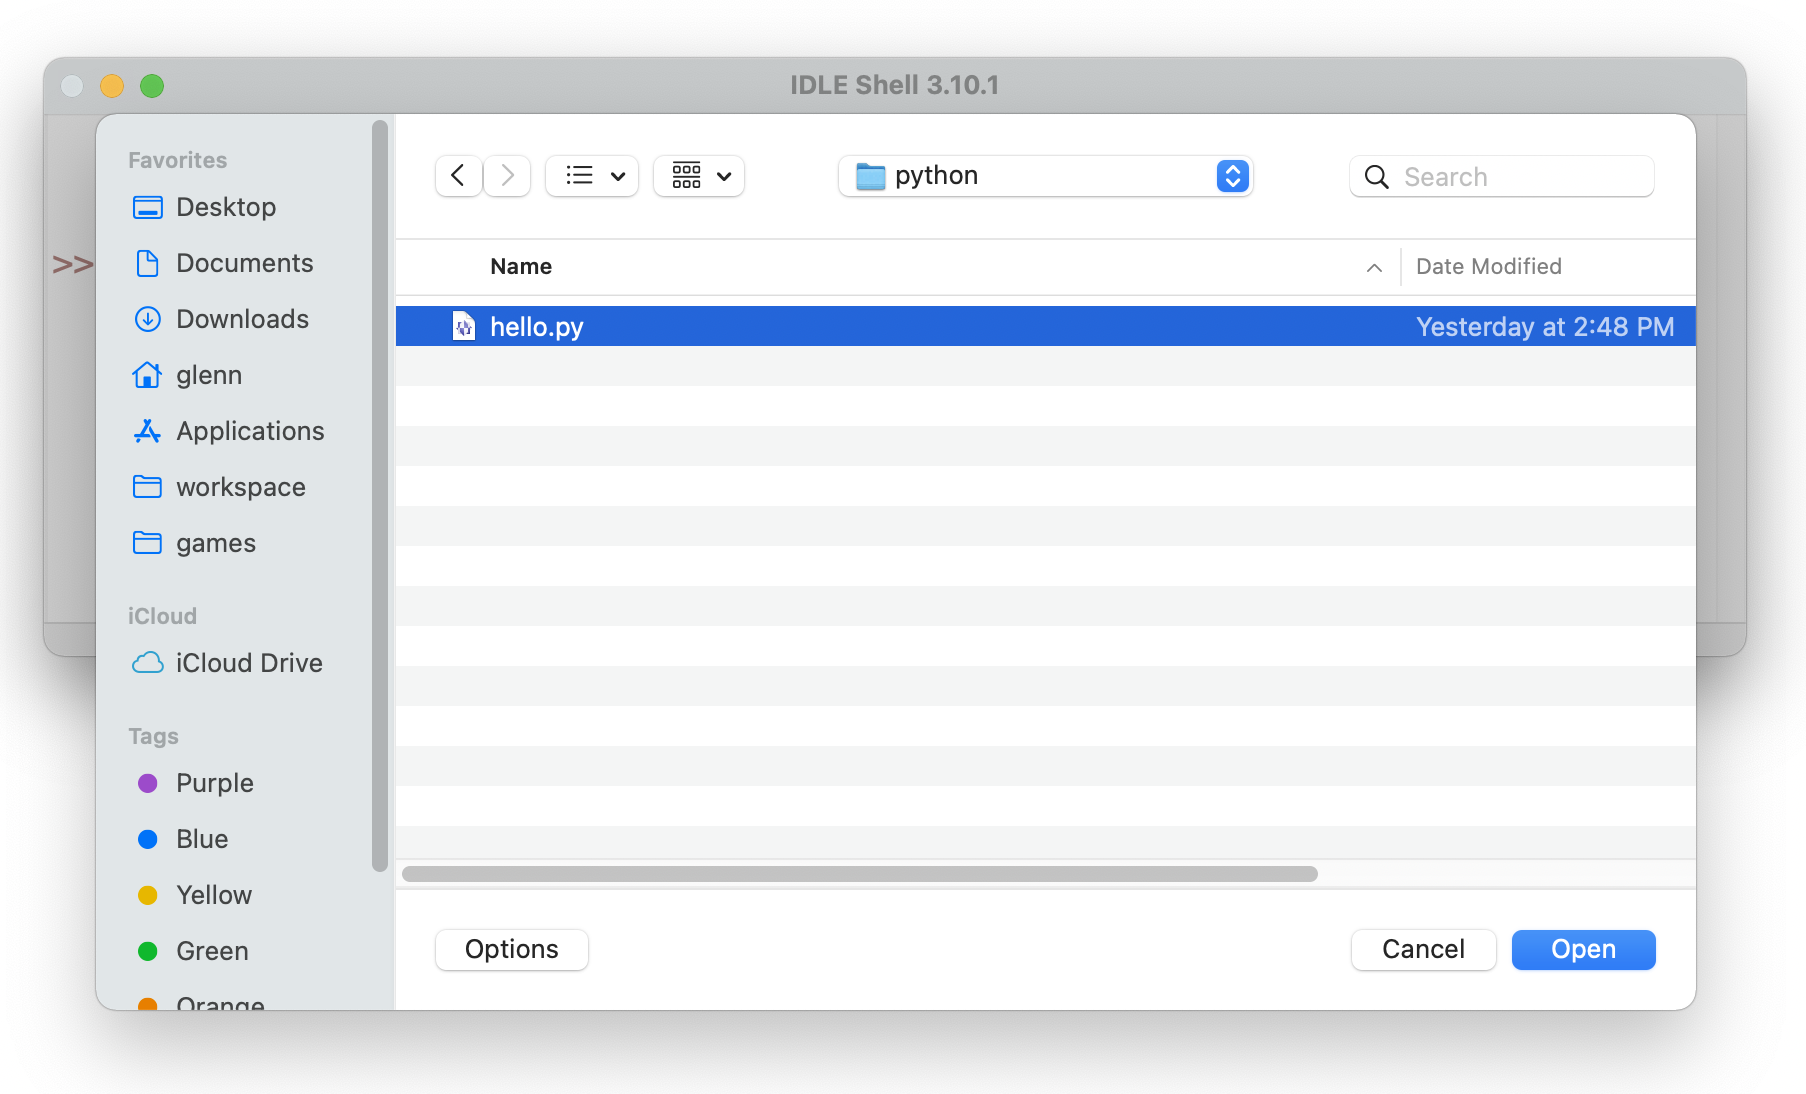1806x1094 pixels.
Task: Select the hello.py file row
Action: 1045,326
